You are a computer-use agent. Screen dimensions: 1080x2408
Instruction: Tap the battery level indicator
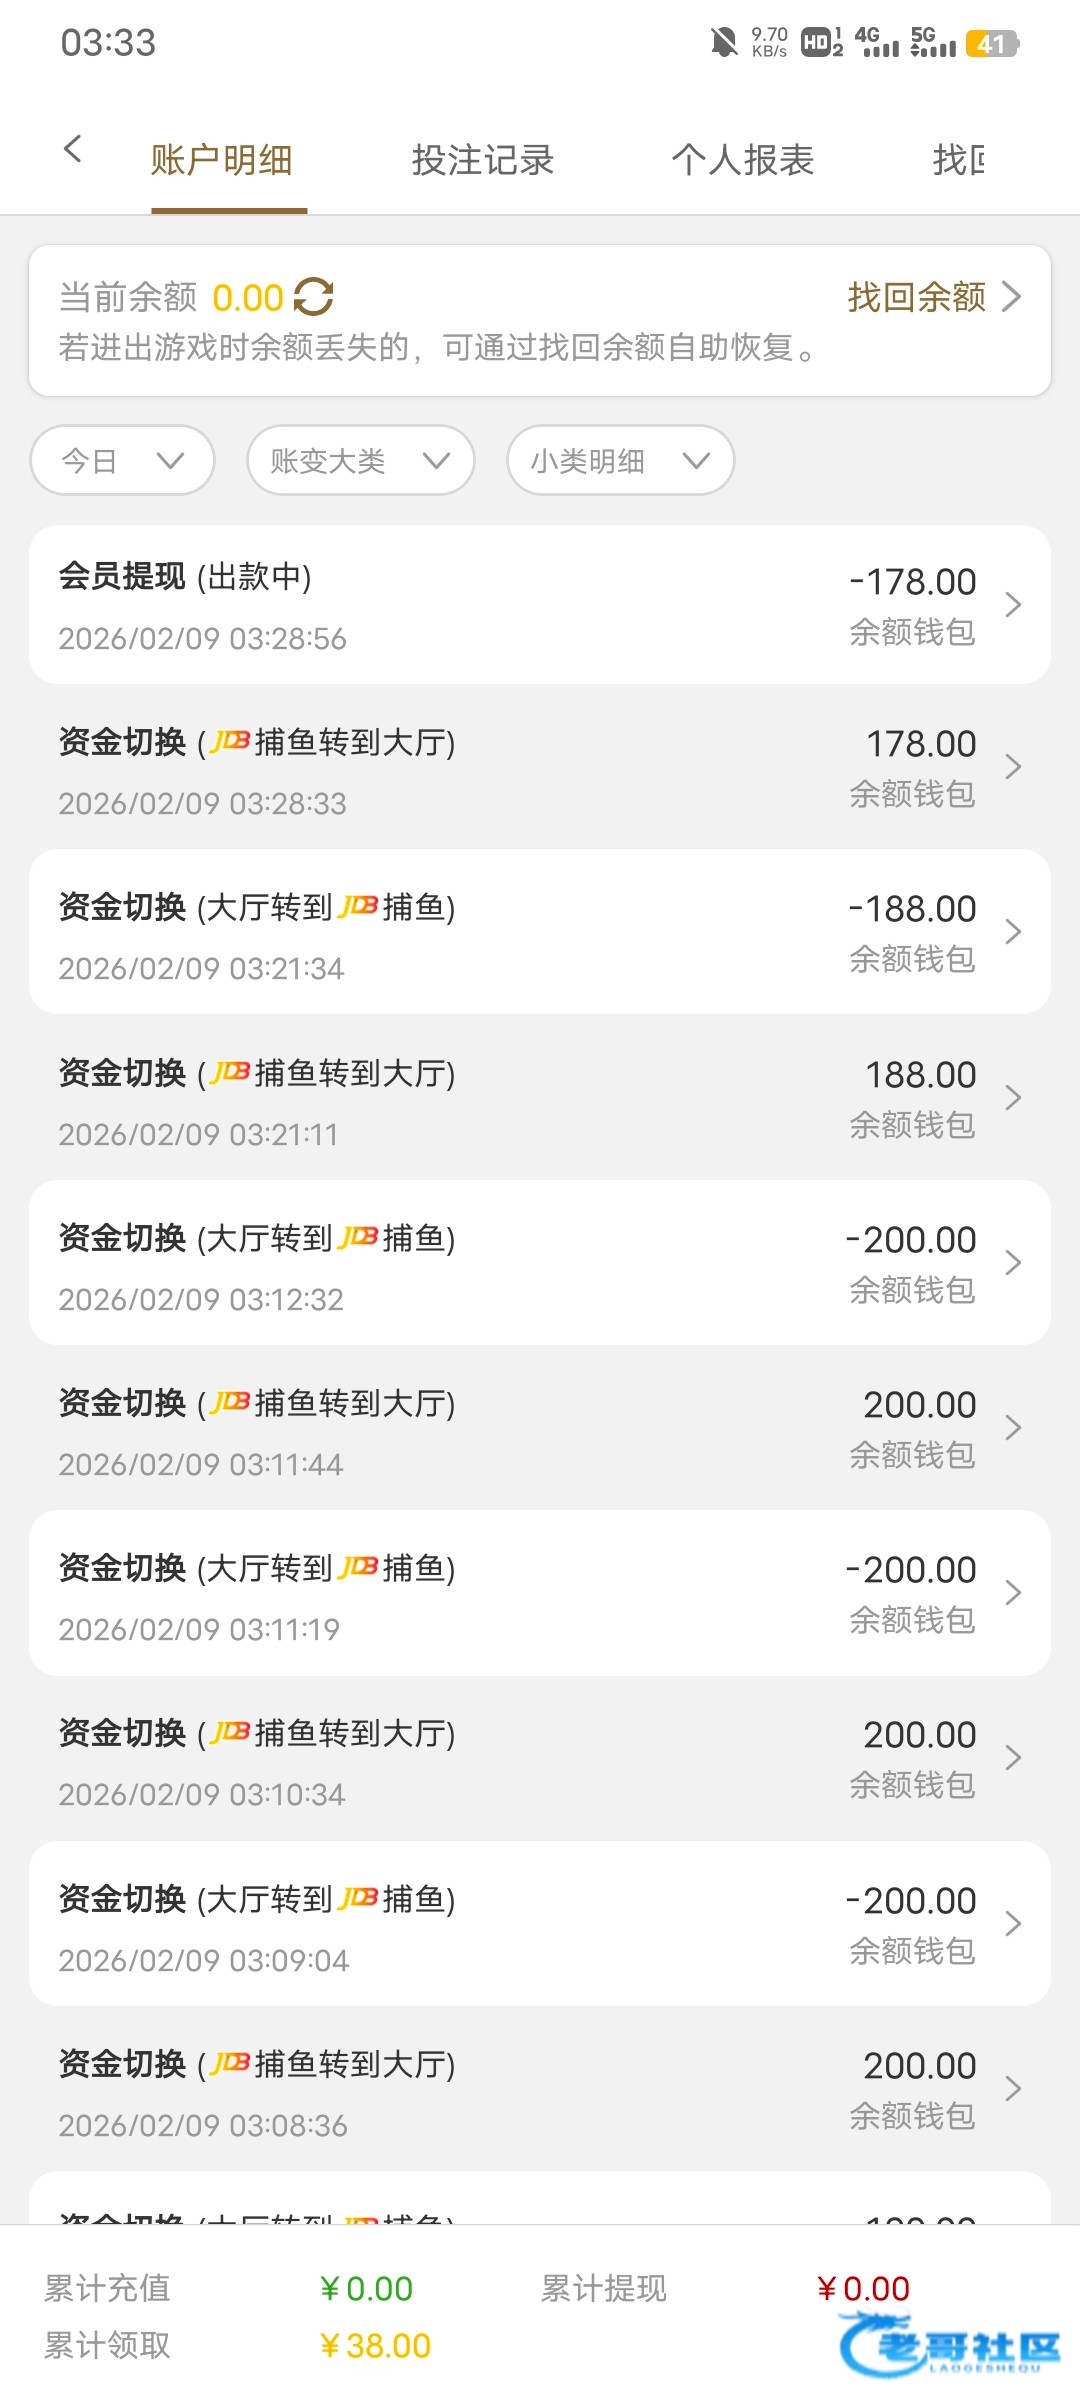[x=991, y=44]
